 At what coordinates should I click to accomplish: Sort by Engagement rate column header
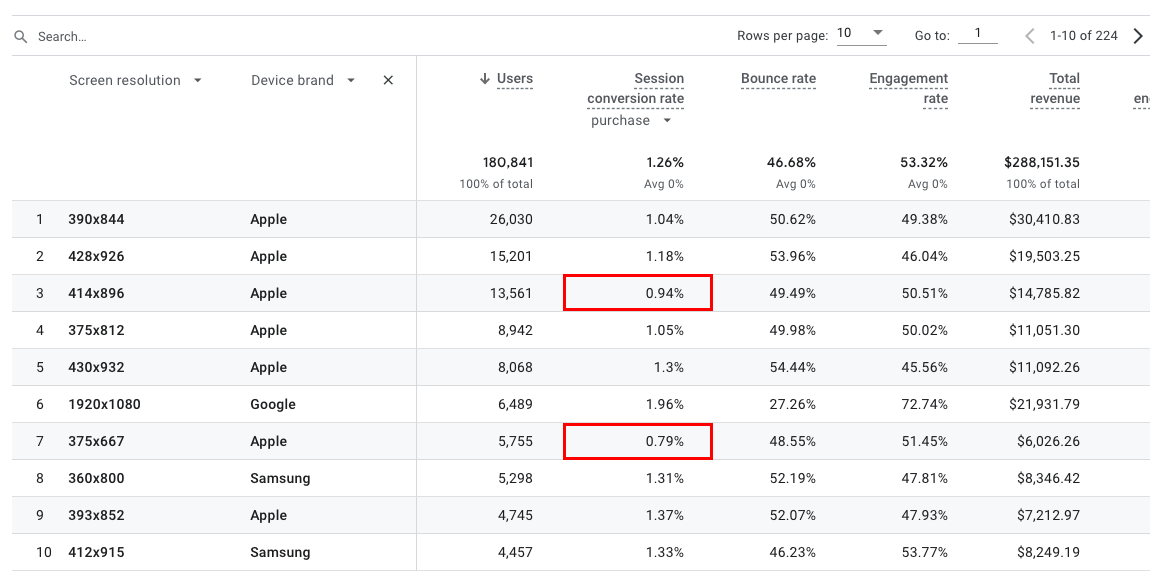coord(909,89)
